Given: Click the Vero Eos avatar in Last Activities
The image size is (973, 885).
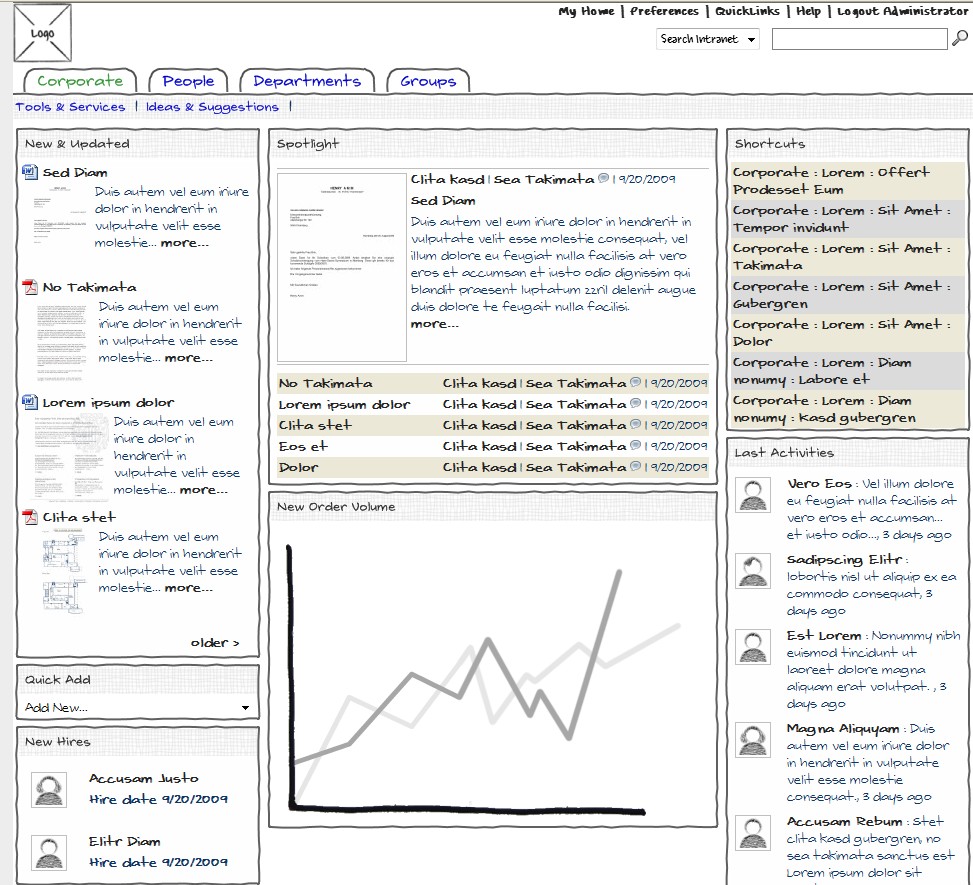Looking at the screenshot, I should 753,494.
